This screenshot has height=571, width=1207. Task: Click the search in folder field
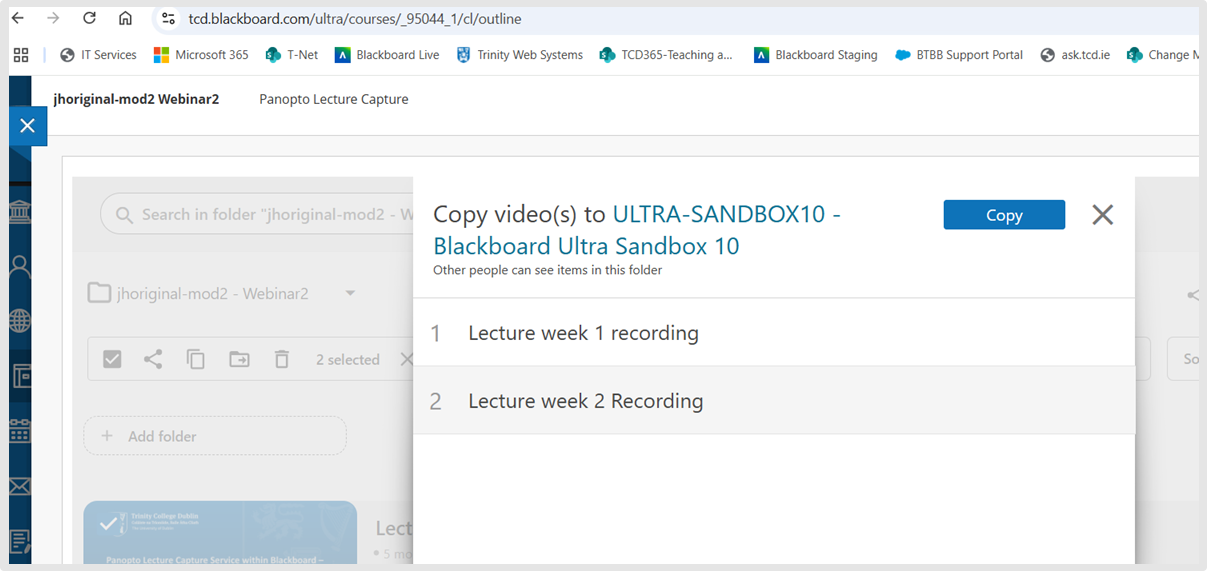point(257,214)
